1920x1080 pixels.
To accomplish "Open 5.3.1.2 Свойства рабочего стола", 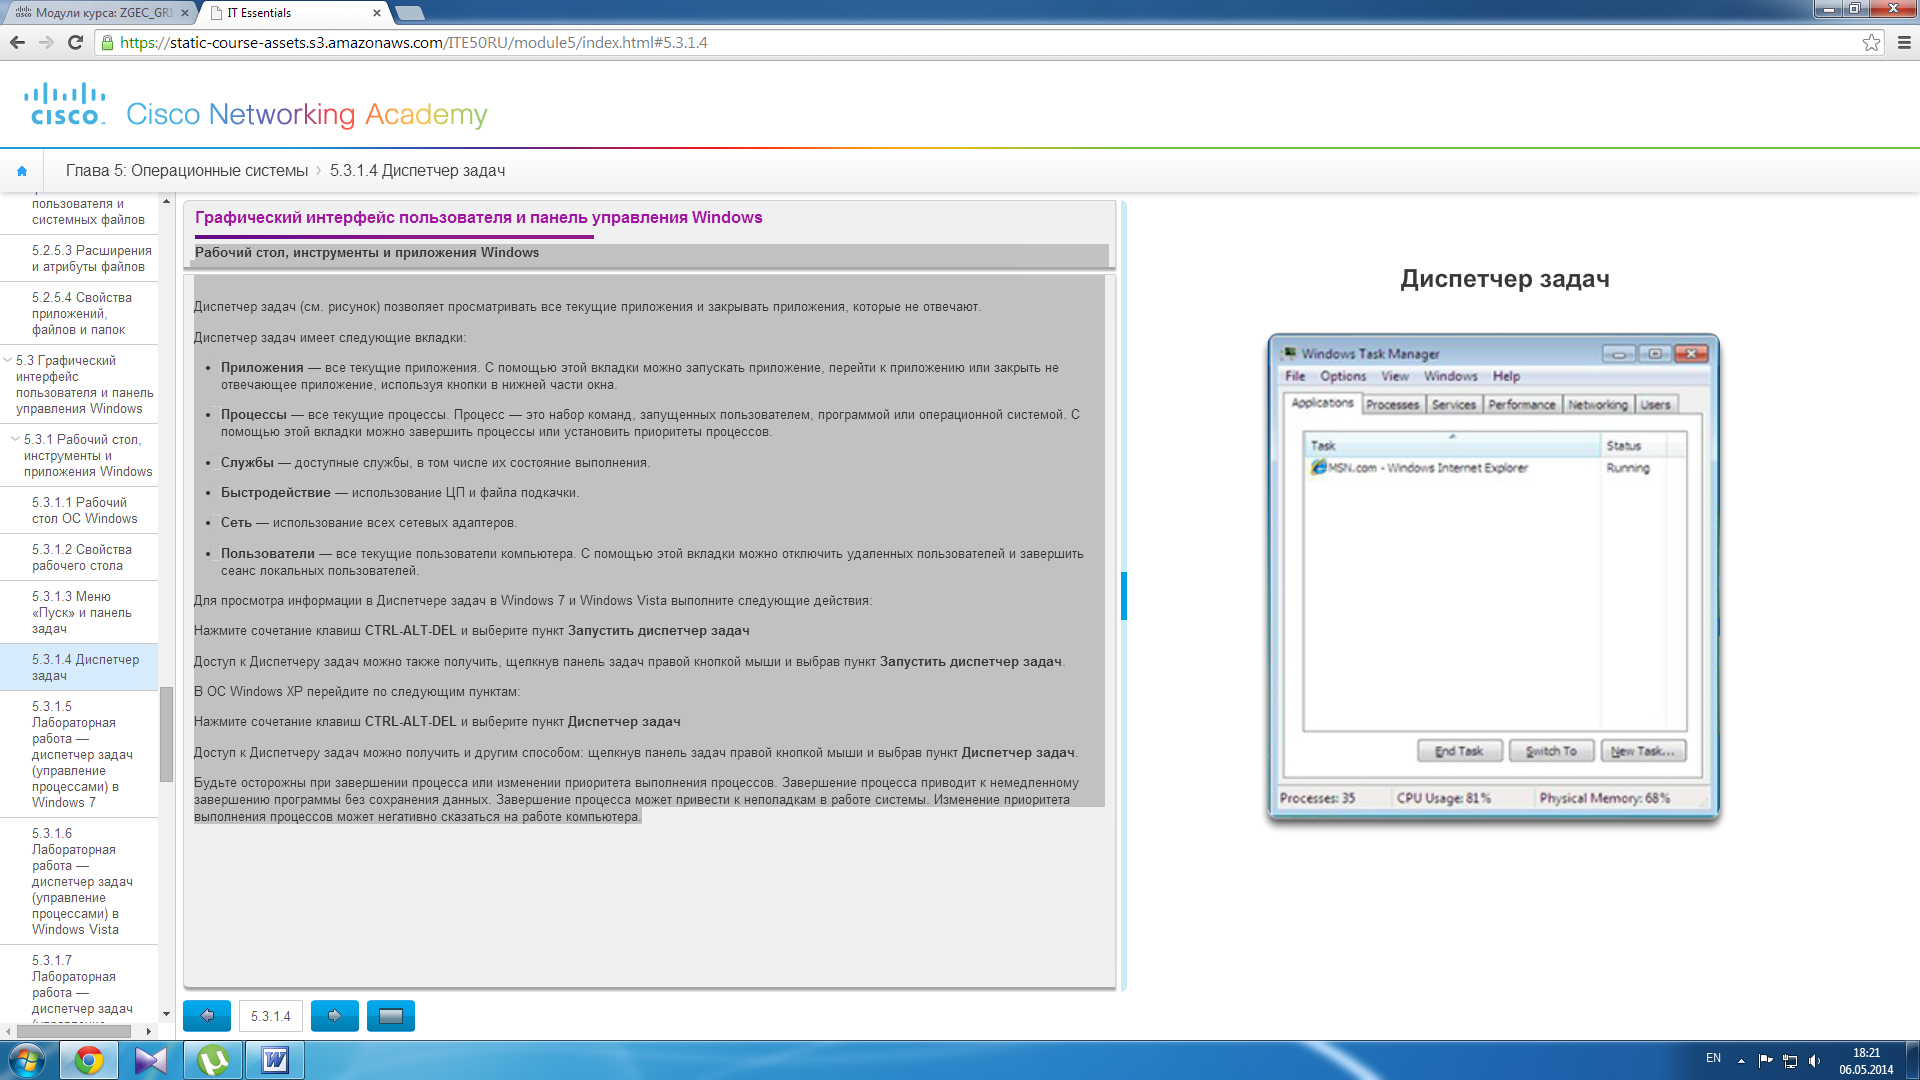I will click(79, 557).
